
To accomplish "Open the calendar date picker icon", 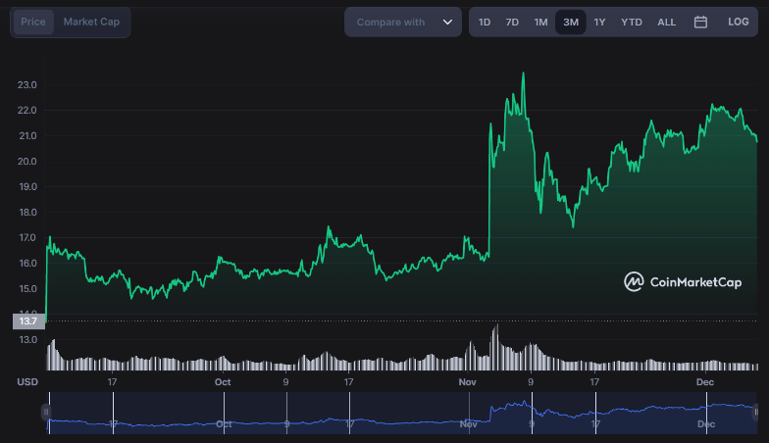I will point(700,22).
